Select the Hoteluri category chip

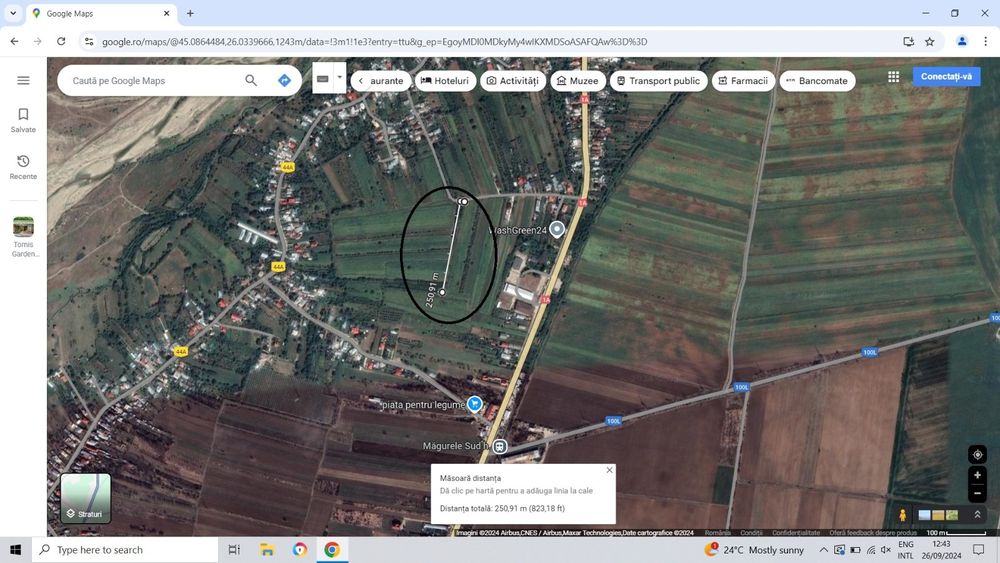445,81
